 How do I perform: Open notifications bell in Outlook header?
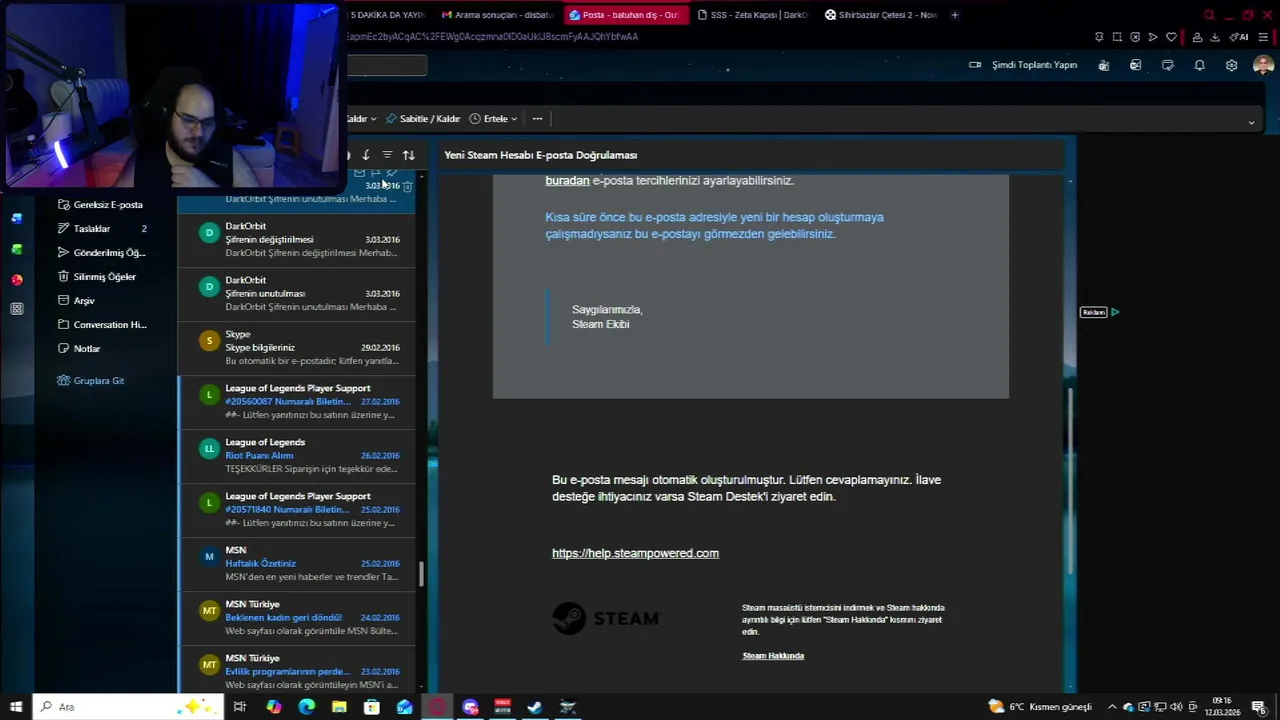[x=1199, y=65]
